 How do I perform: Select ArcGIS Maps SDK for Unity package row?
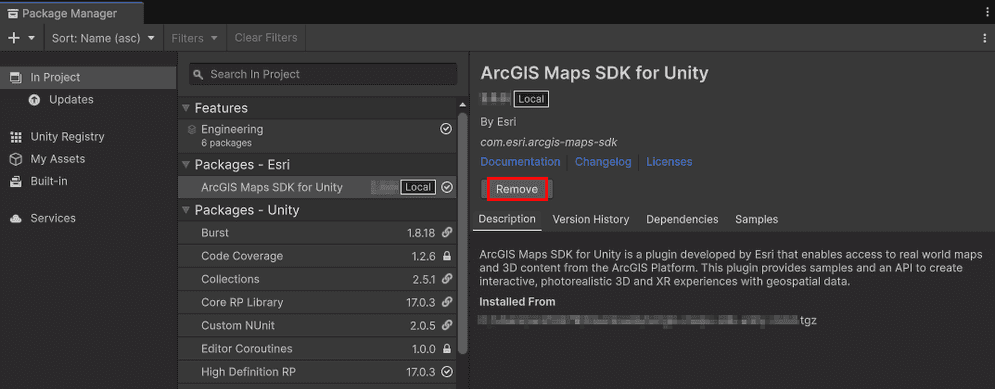[317, 187]
